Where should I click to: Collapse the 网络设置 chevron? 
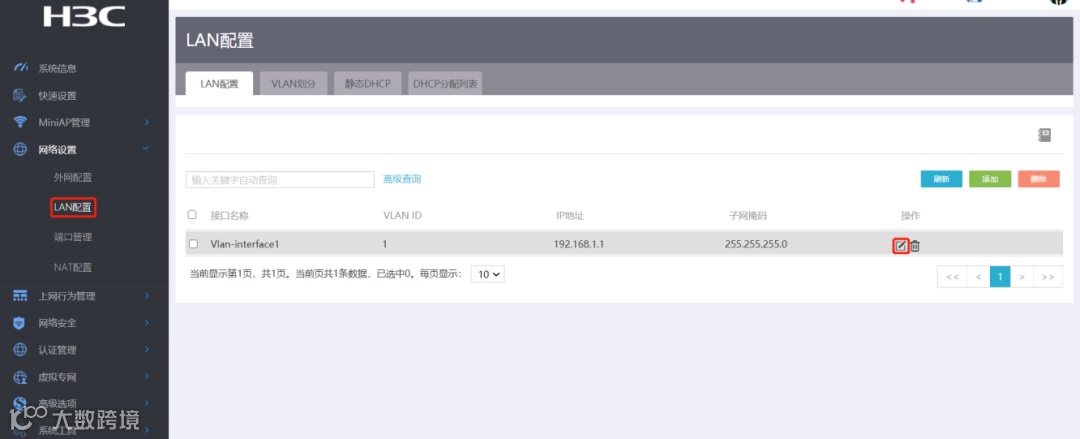pyautogui.click(x=146, y=149)
